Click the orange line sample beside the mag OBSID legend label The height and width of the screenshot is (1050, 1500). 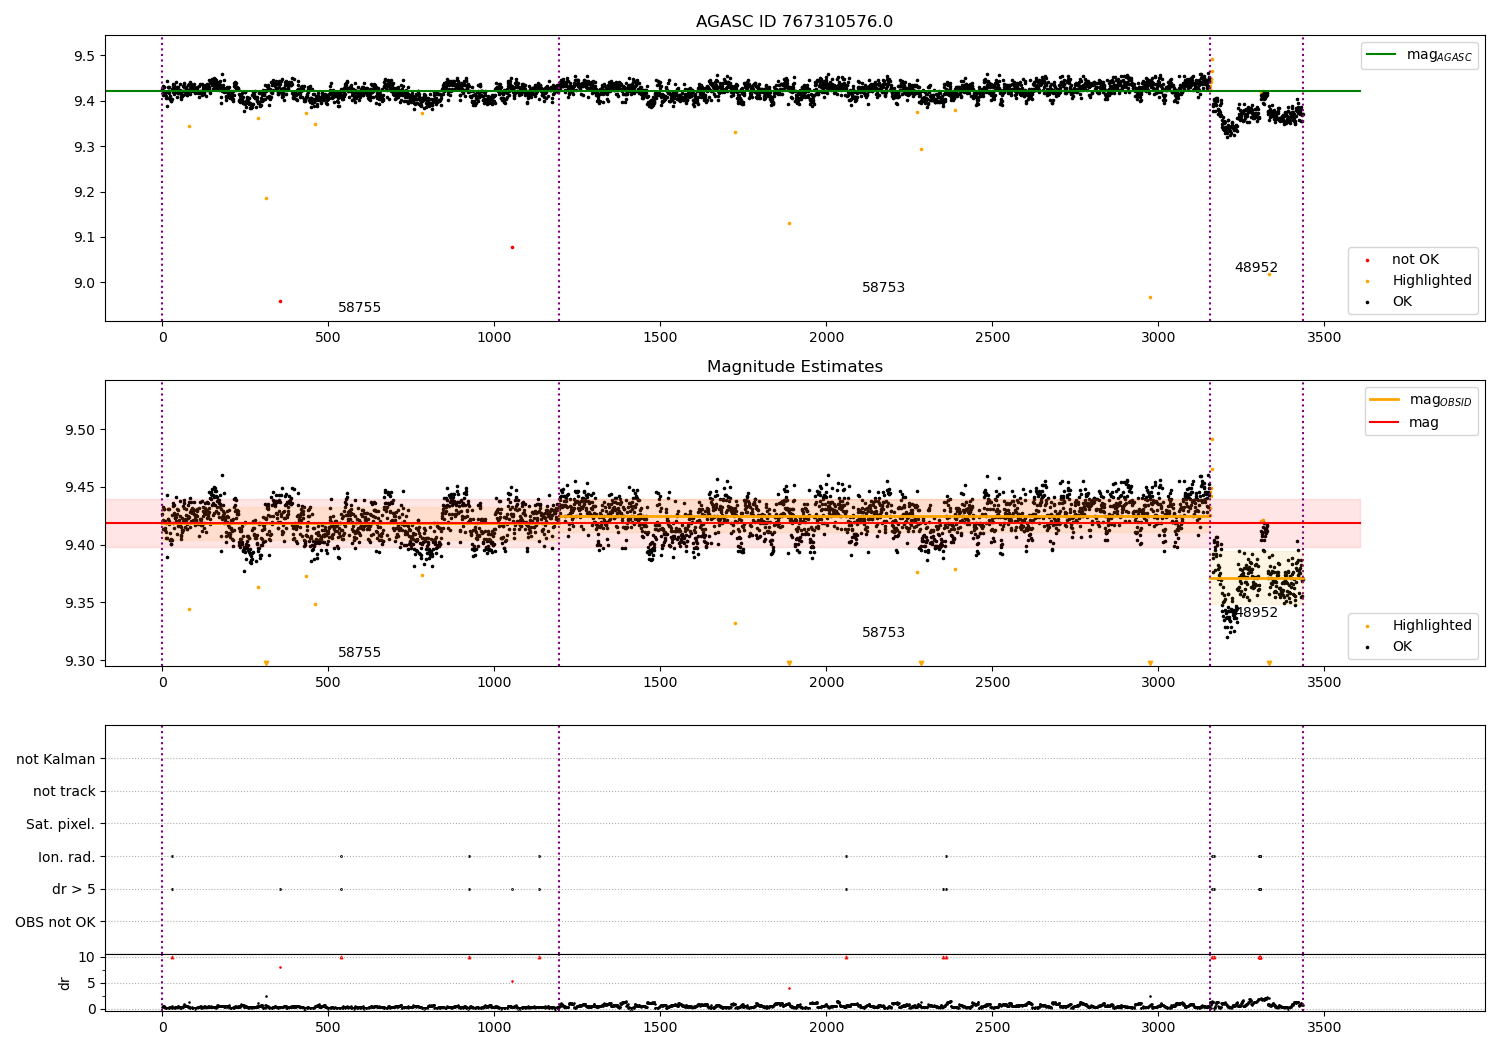tap(1385, 399)
